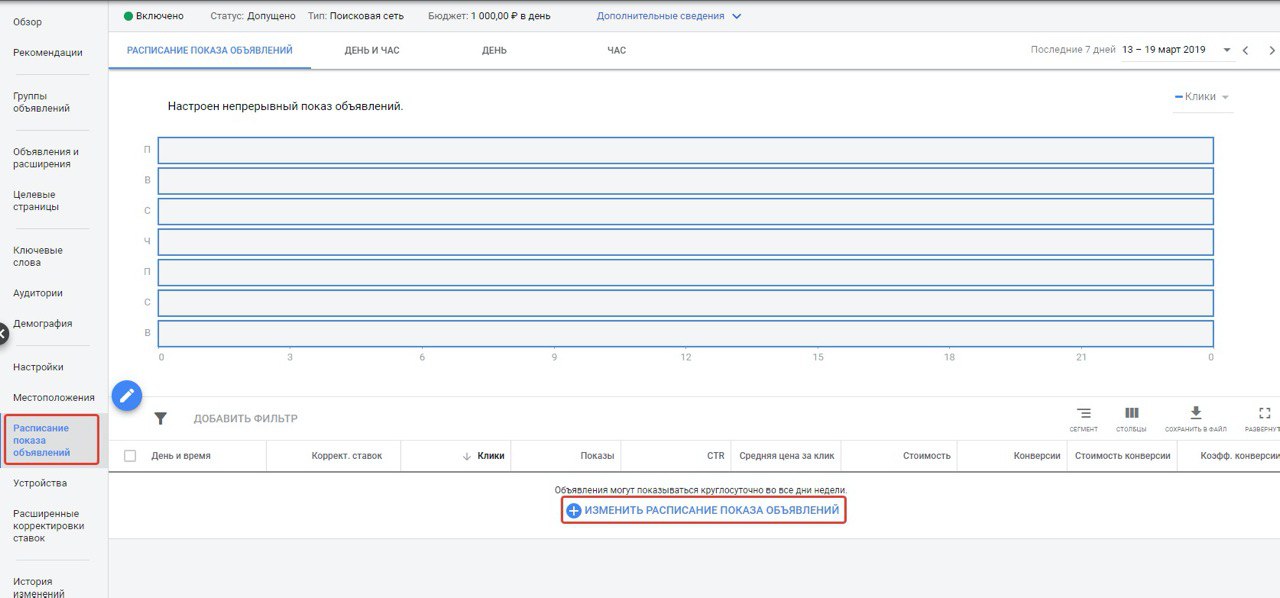
Task: Open Настройки in the sidebar
Action: pyautogui.click(x=38, y=367)
